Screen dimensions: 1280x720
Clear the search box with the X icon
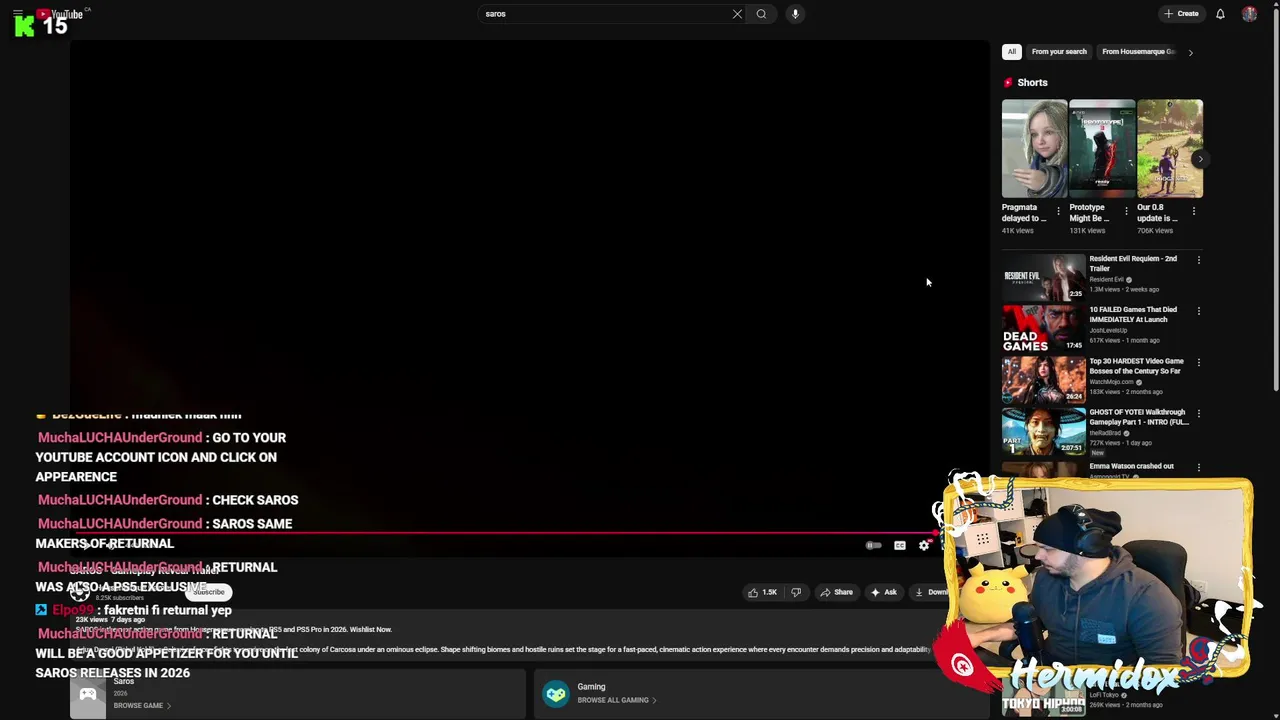[x=737, y=14]
